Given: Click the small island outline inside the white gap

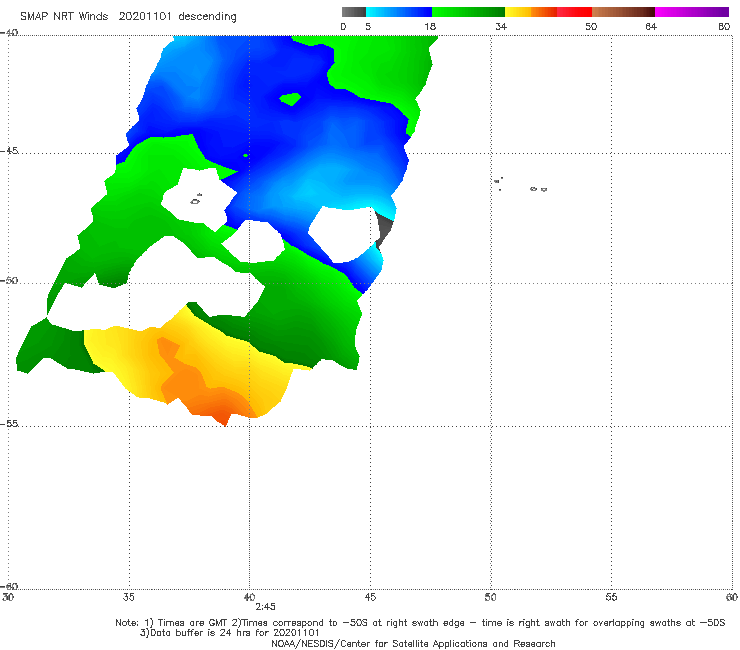Looking at the screenshot, I should pyautogui.click(x=195, y=201).
